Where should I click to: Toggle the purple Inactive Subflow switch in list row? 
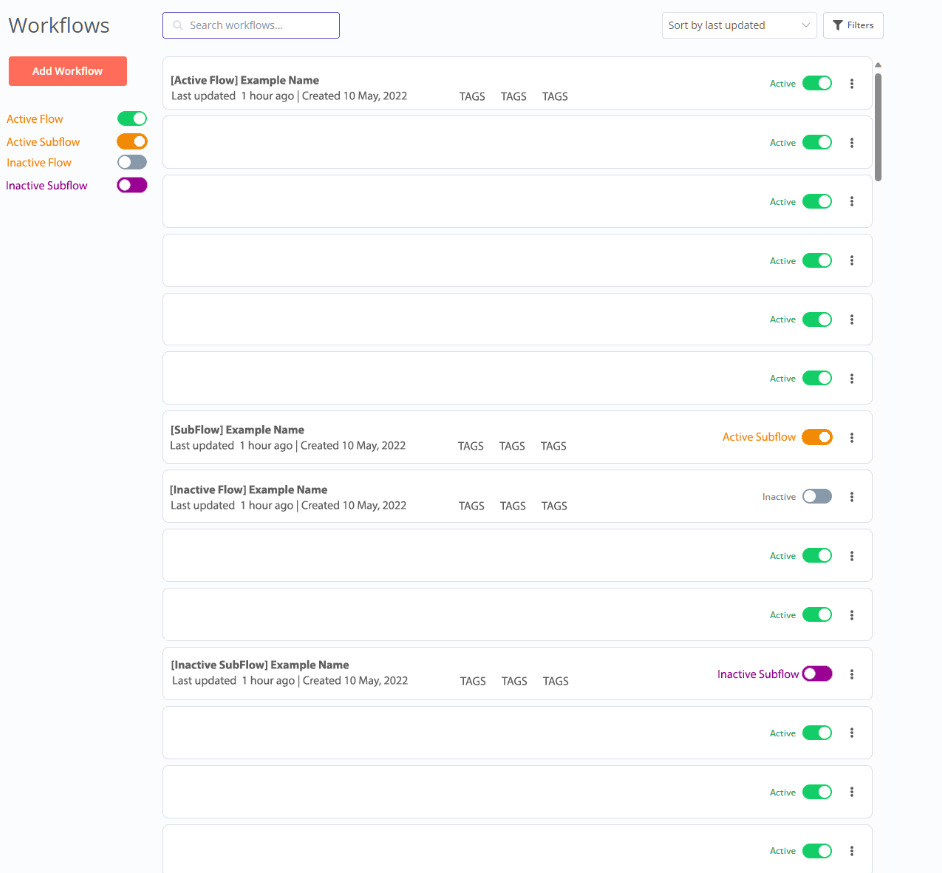817,674
